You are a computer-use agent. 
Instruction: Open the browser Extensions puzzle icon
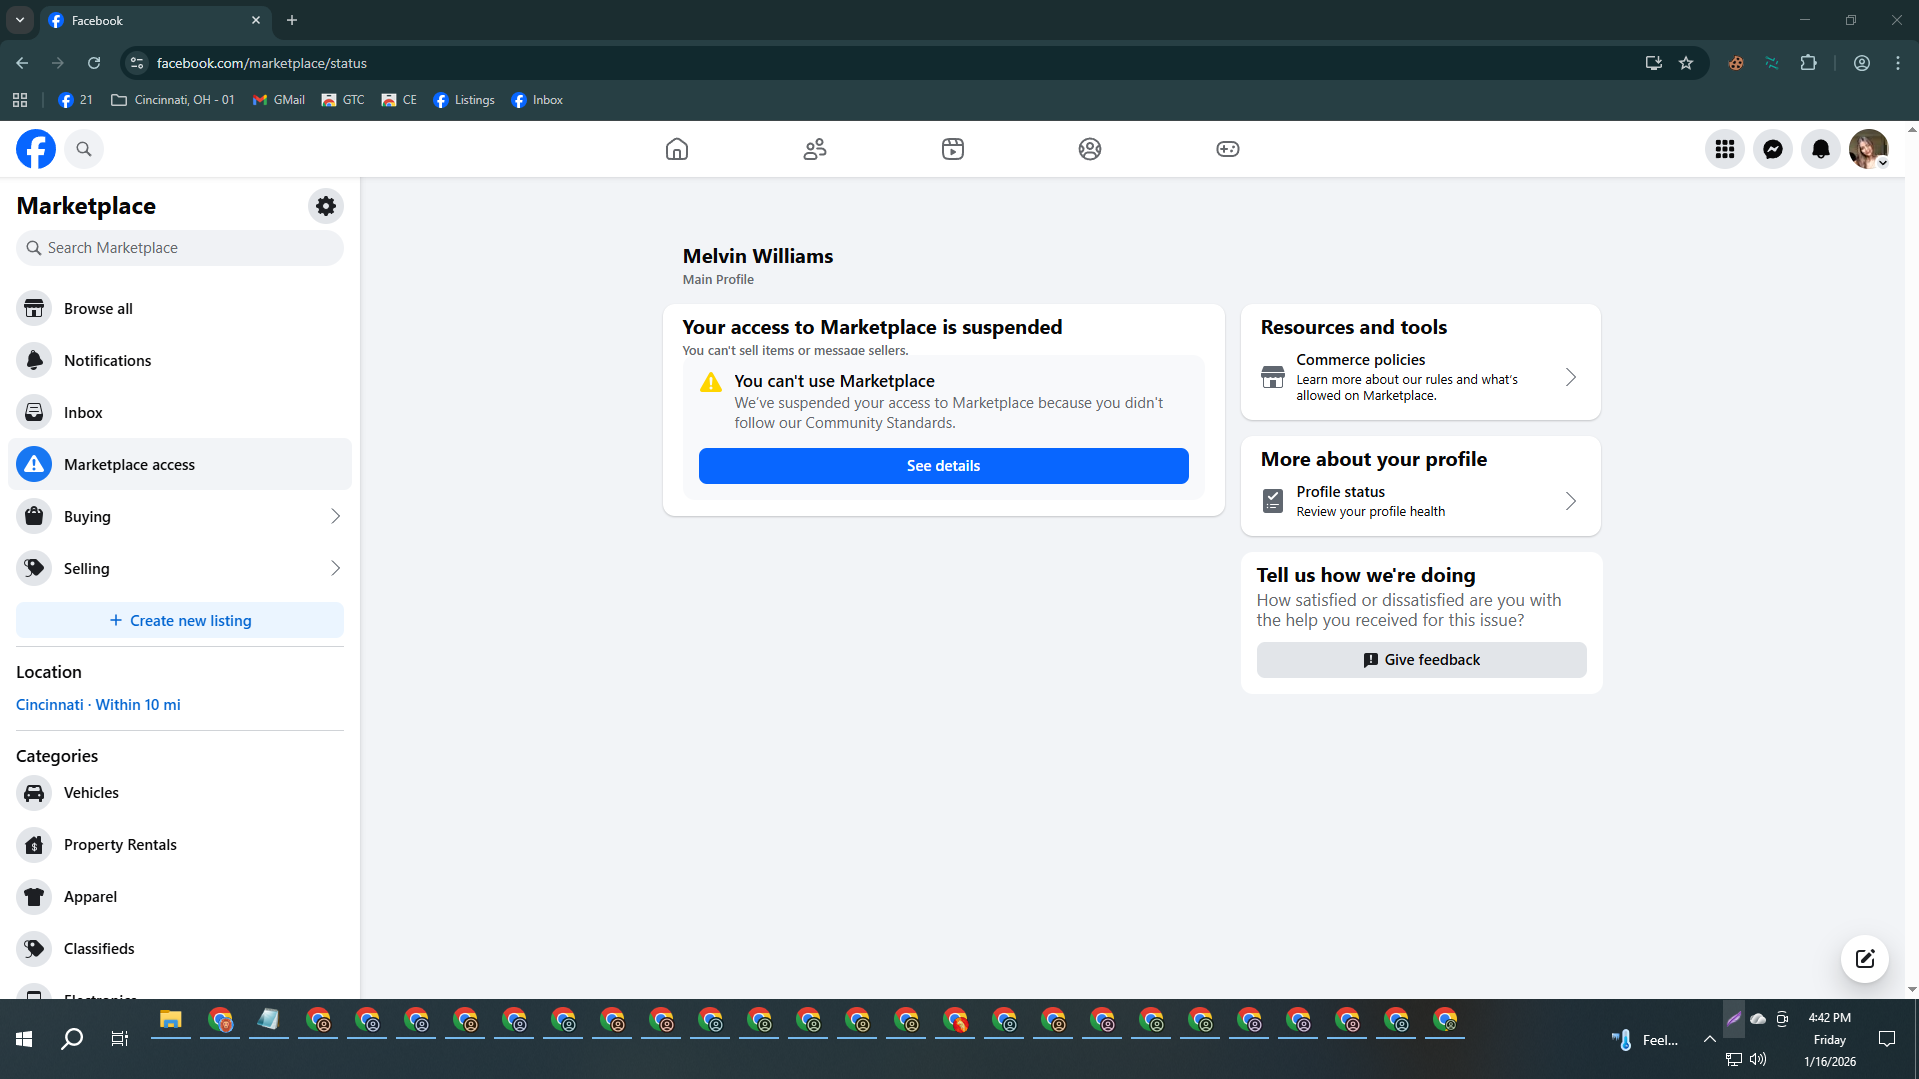[1808, 63]
